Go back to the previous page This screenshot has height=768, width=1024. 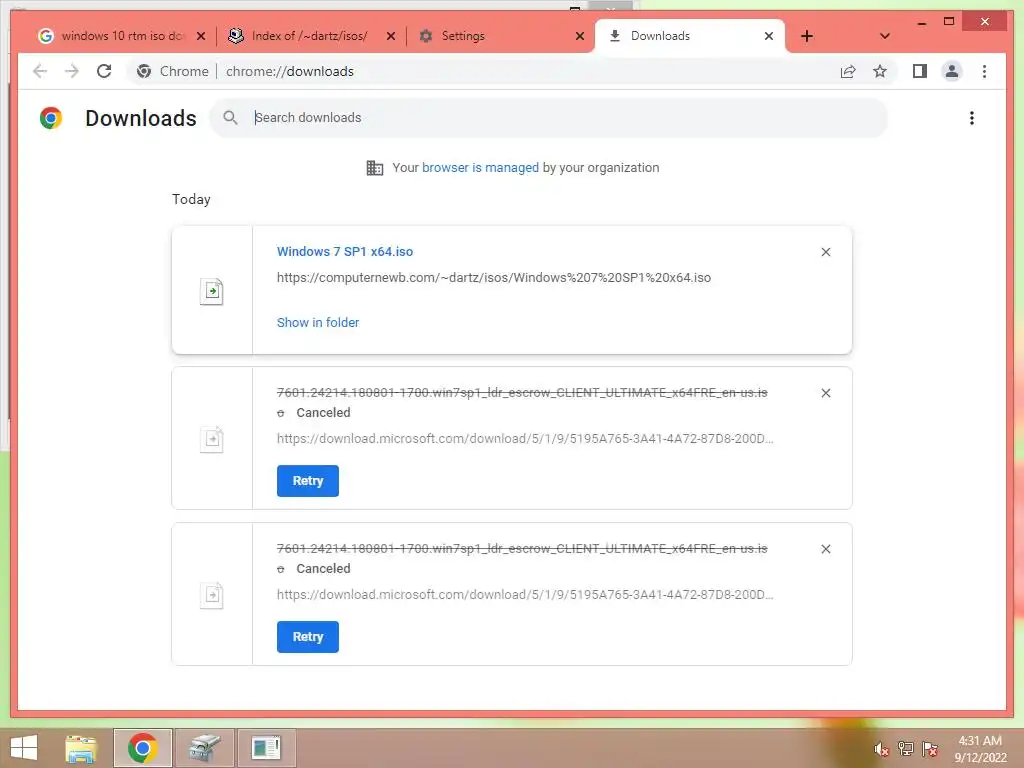(x=40, y=71)
